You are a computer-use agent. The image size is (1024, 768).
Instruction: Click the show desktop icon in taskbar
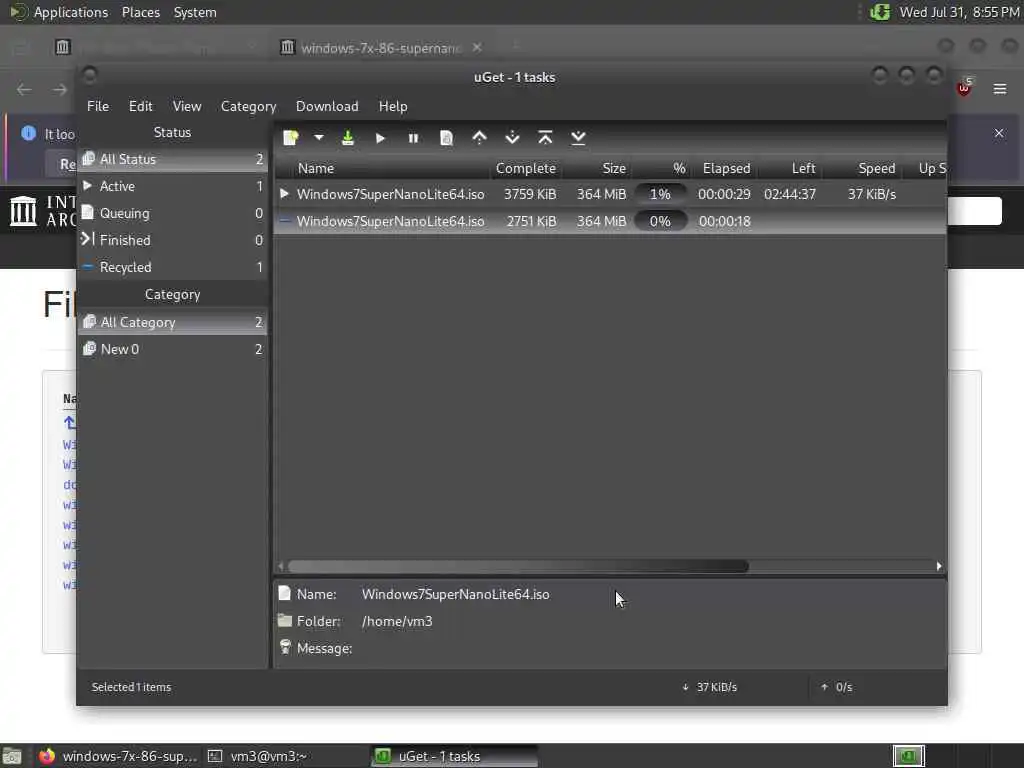[12, 756]
